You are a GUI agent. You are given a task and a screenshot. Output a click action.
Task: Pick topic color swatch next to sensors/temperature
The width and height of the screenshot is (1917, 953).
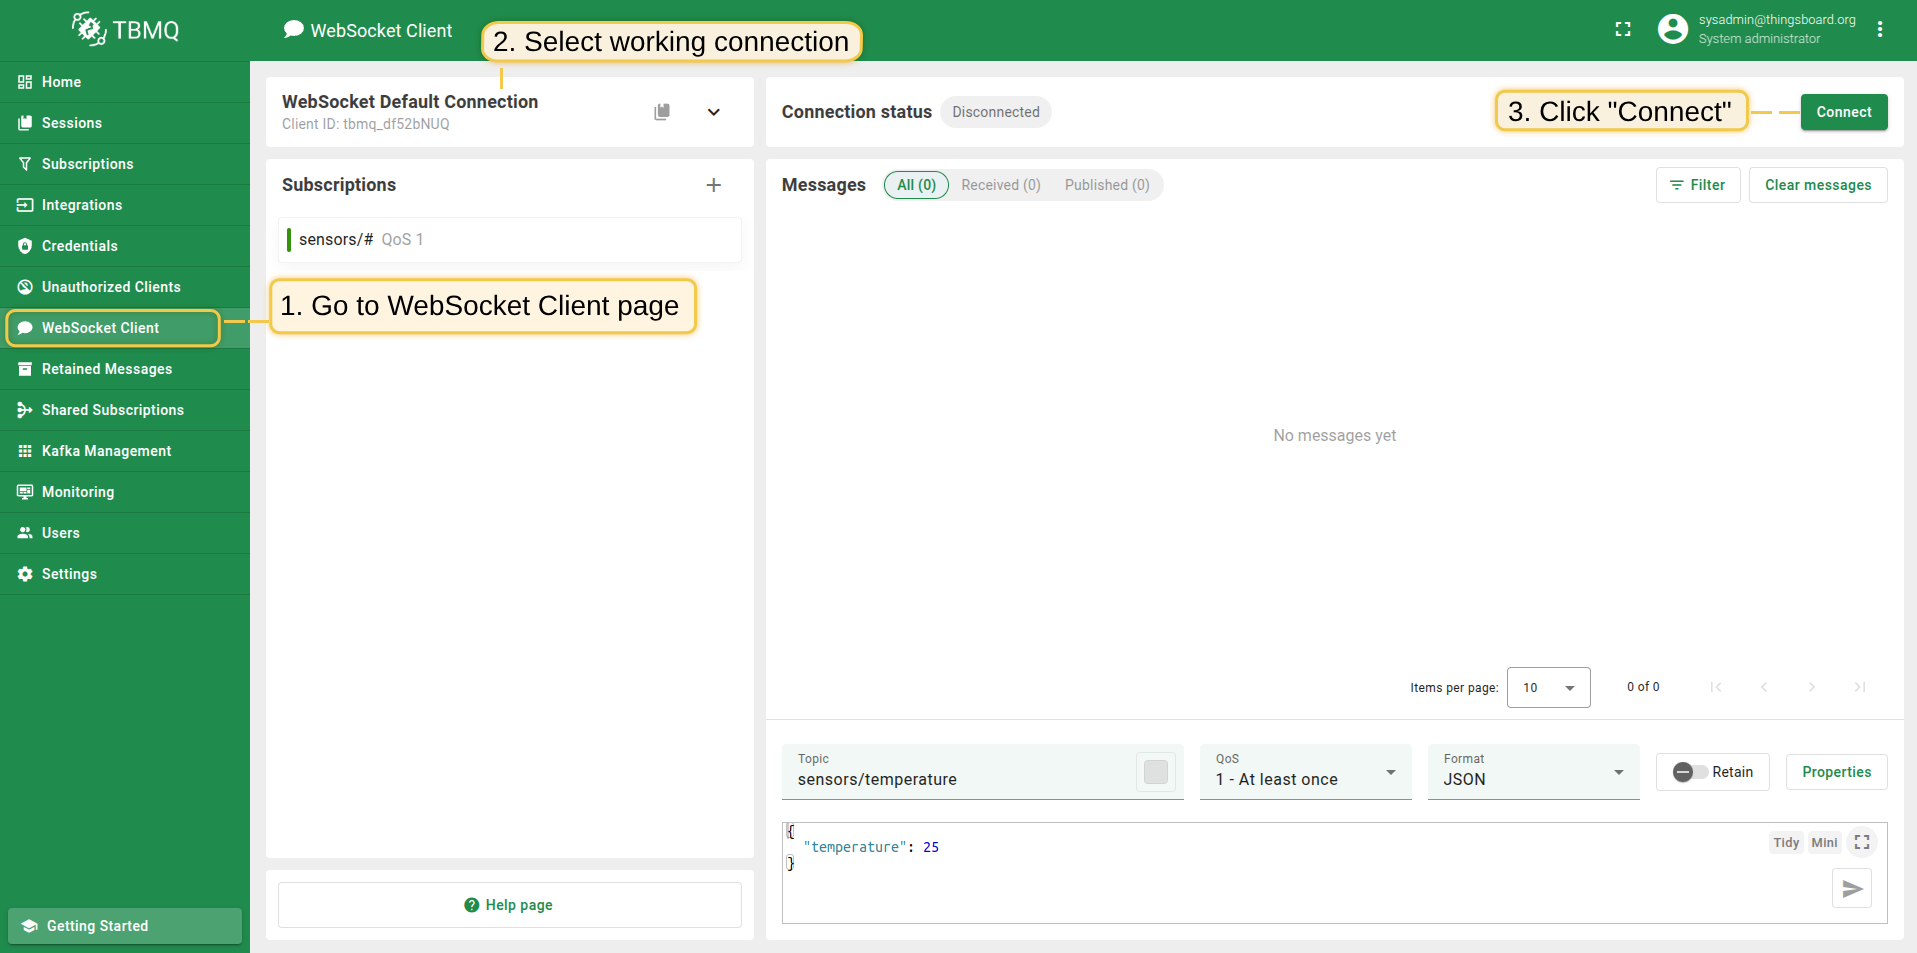click(1155, 772)
